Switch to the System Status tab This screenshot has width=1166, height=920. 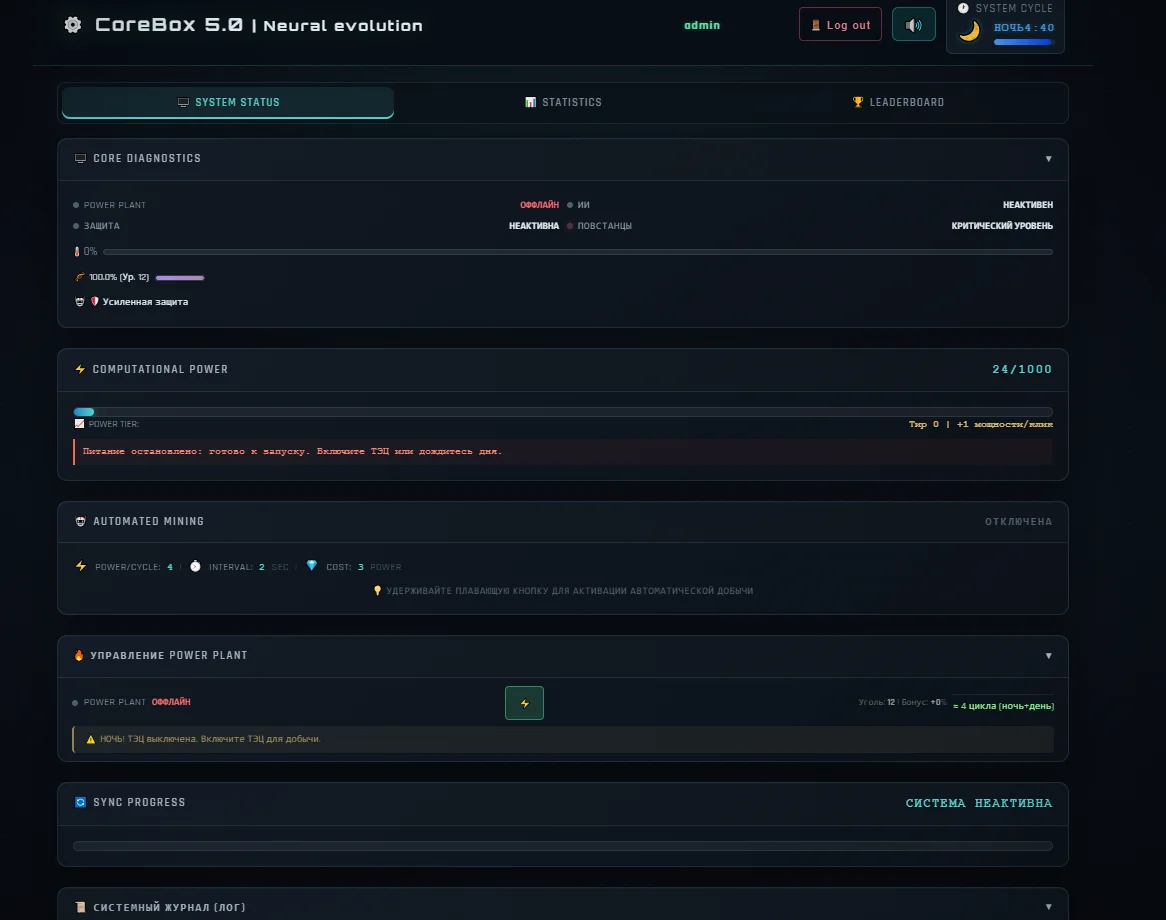(x=228, y=103)
